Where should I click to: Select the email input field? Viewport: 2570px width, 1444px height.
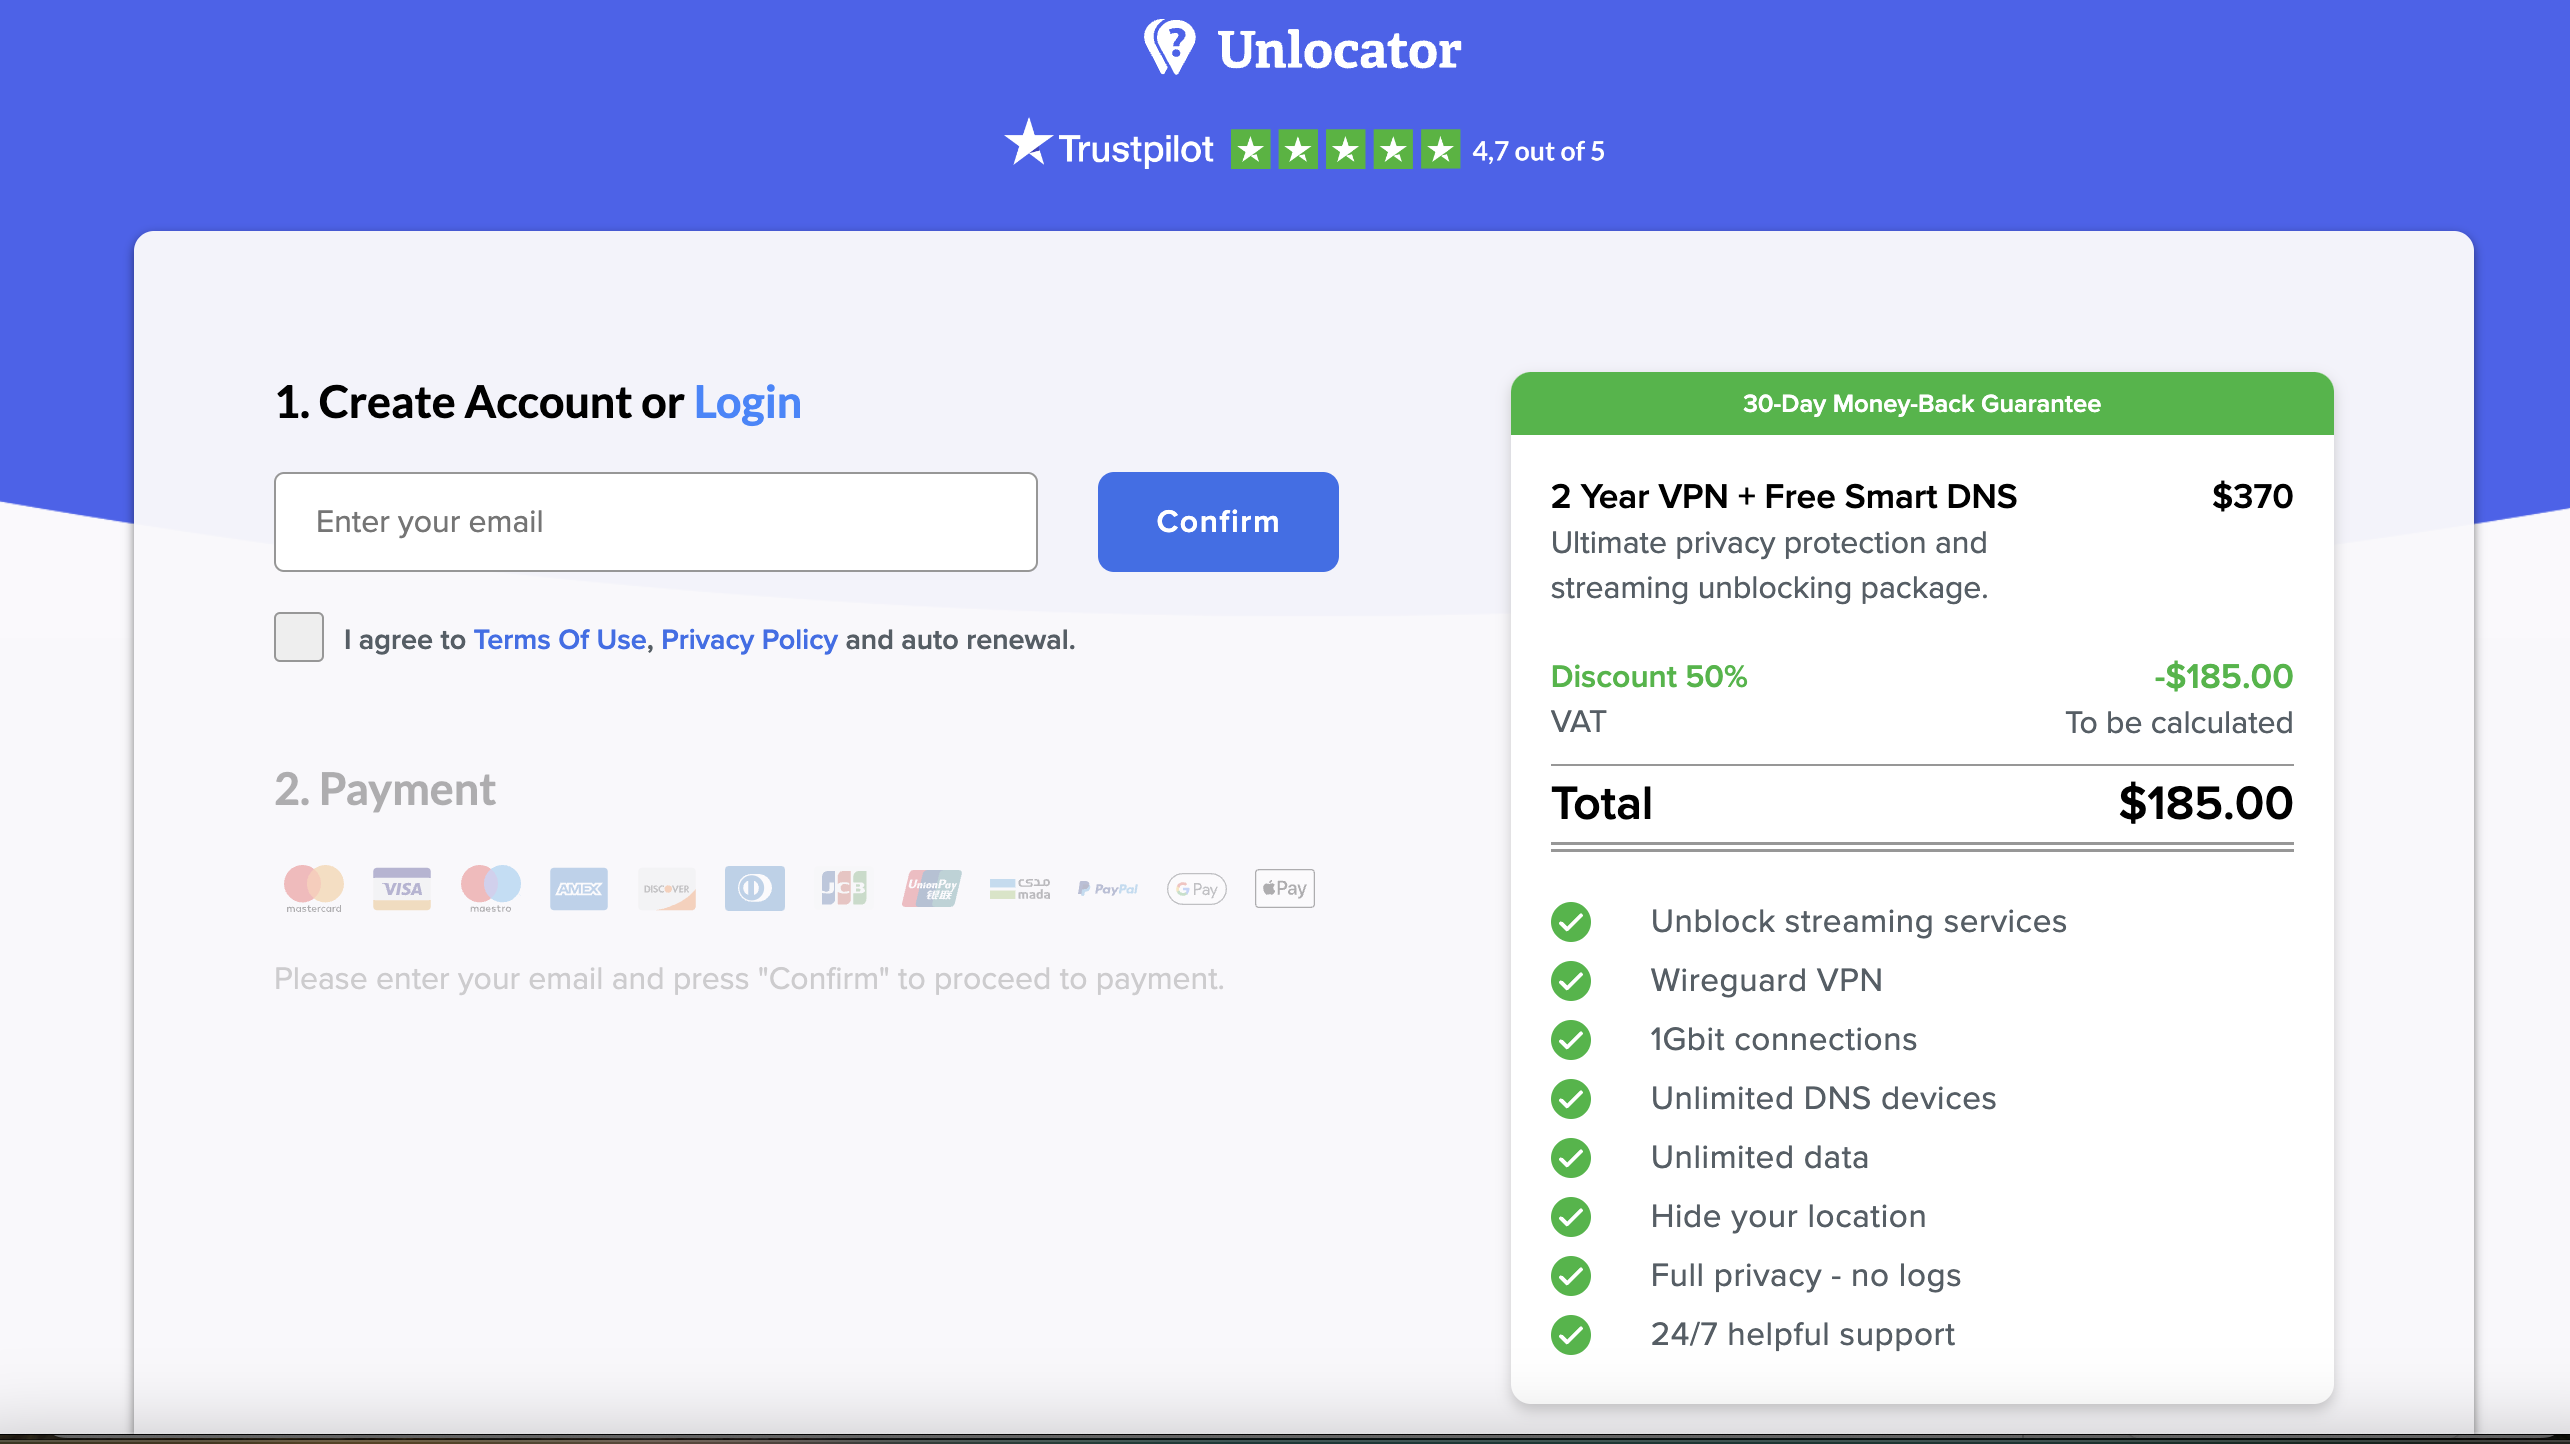point(657,521)
